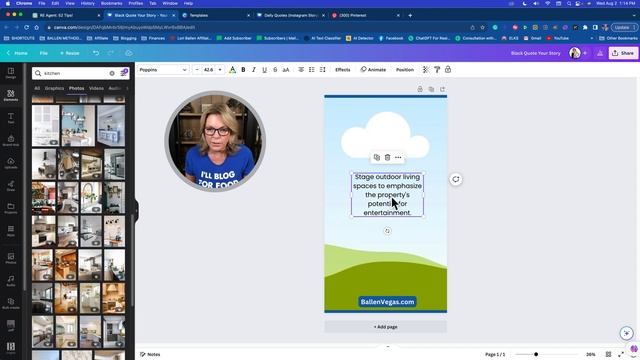The height and width of the screenshot is (360, 640).
Task: Switch to the Photos tab
Action: [76, 88]
